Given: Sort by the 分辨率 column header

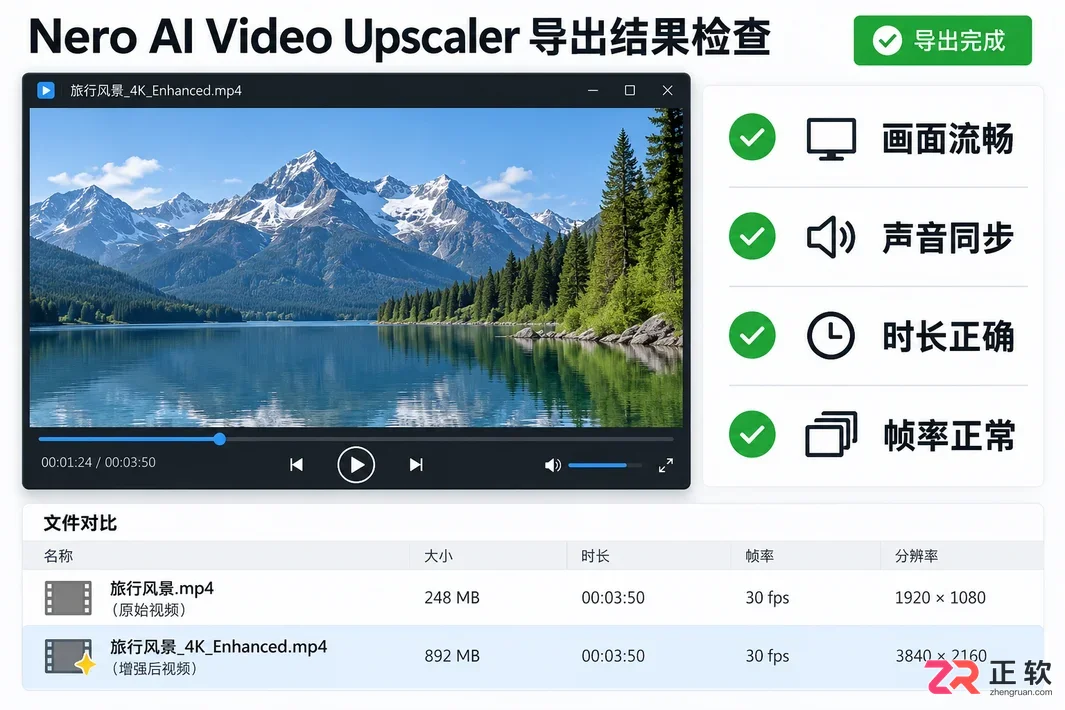Looking at the screenshot, I should (x=916, y=556).
